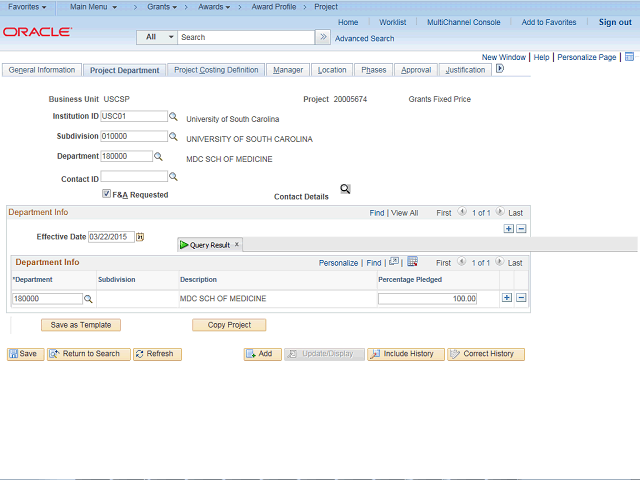Delete the MDC SCH OF MEDICINE row
Screen dimensions: 640x480
pyautogui.click(x=521, y=298)
